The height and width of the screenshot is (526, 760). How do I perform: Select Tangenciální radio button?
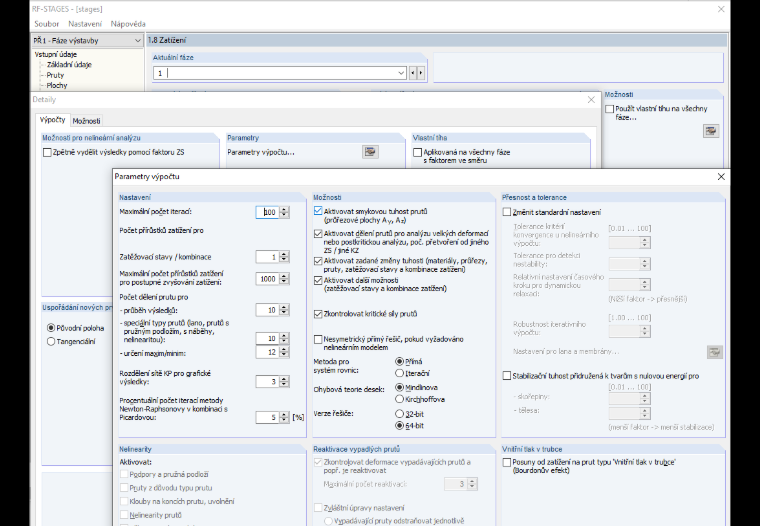(x=51, y=341)
